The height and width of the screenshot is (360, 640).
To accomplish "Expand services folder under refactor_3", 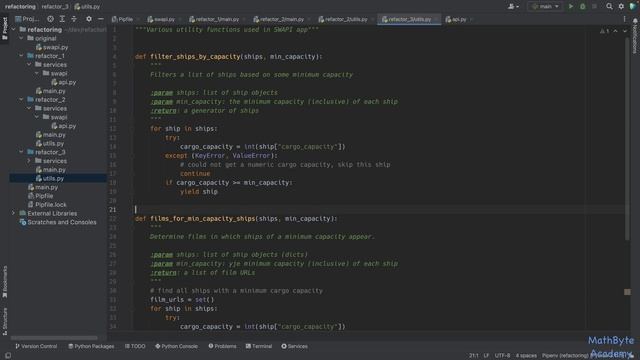I will click(x=29, y=161).
